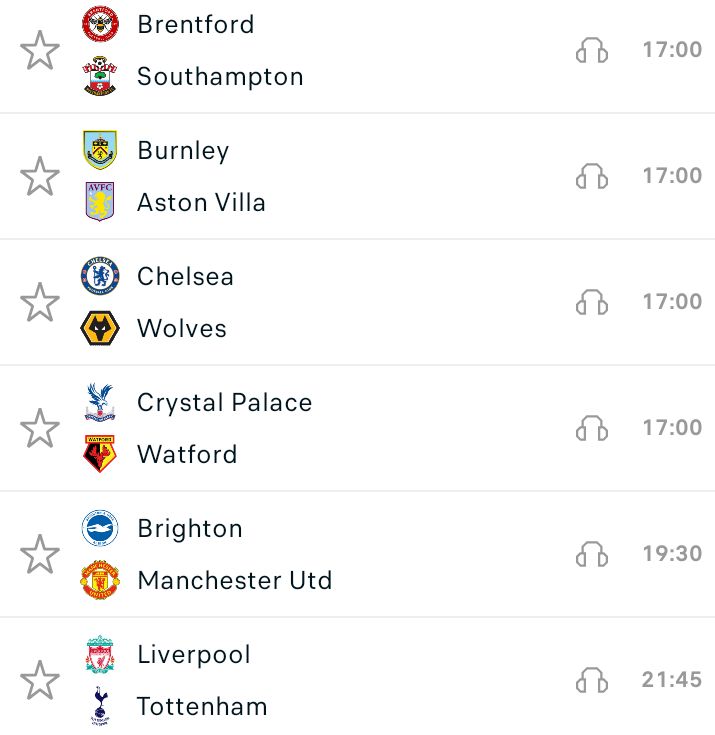Click the Aston Villa crest
The image size is (715, 735).
[x=100, y=202]
